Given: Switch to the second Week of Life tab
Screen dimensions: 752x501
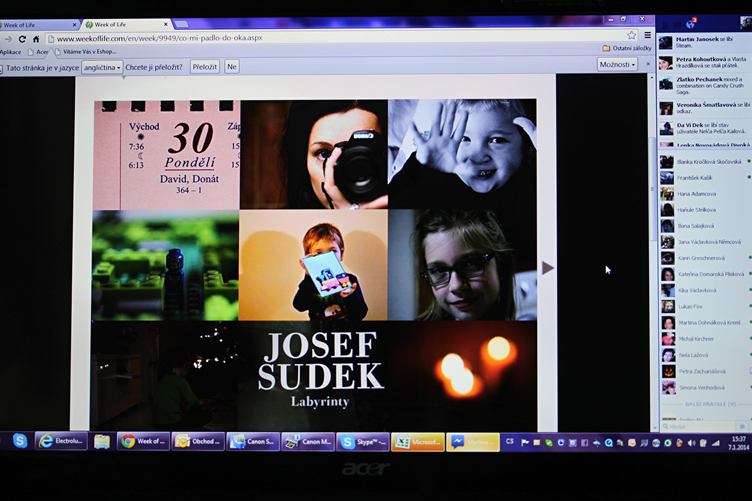Looking at the screenshot, I should (126, 24).
